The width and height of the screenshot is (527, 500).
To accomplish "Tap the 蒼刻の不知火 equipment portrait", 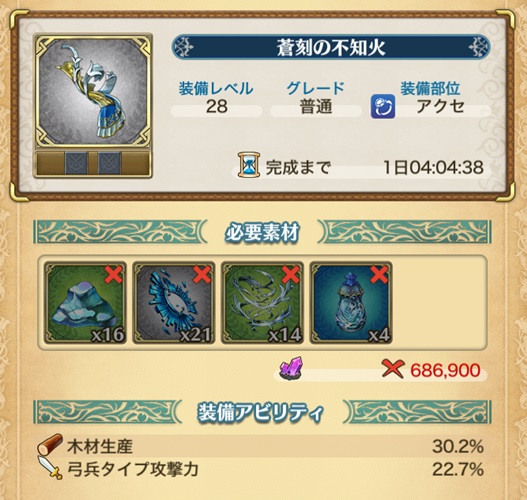I will [x=93, y=91].
